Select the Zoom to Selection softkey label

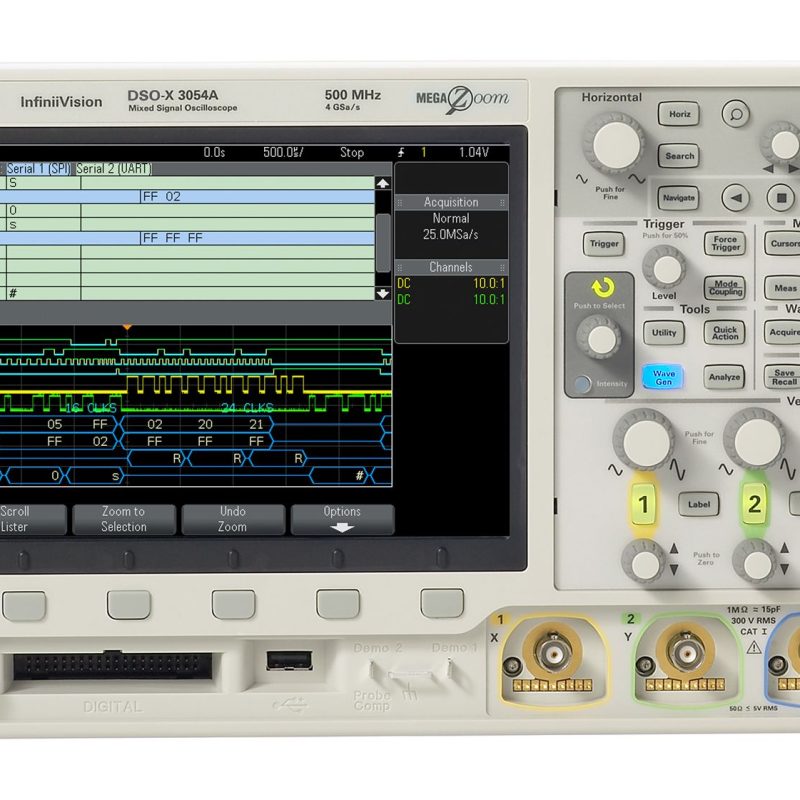pos(124,519)
